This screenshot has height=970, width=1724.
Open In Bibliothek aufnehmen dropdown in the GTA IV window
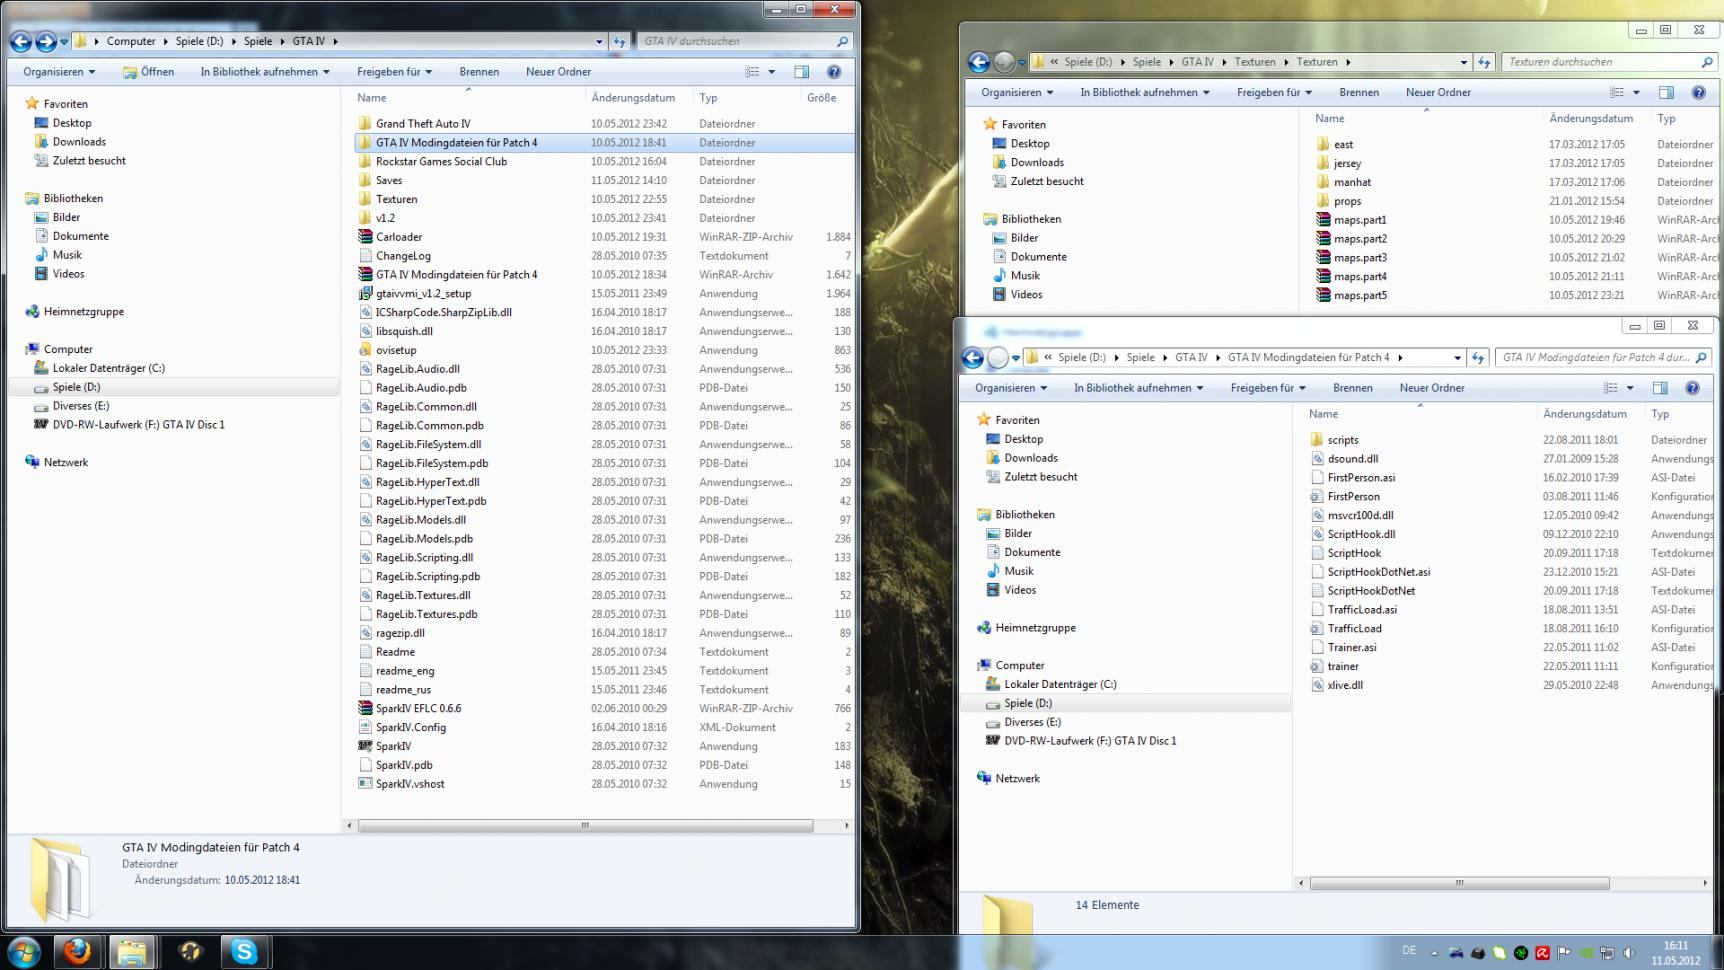pyautogui.click(x=265, y=72)
